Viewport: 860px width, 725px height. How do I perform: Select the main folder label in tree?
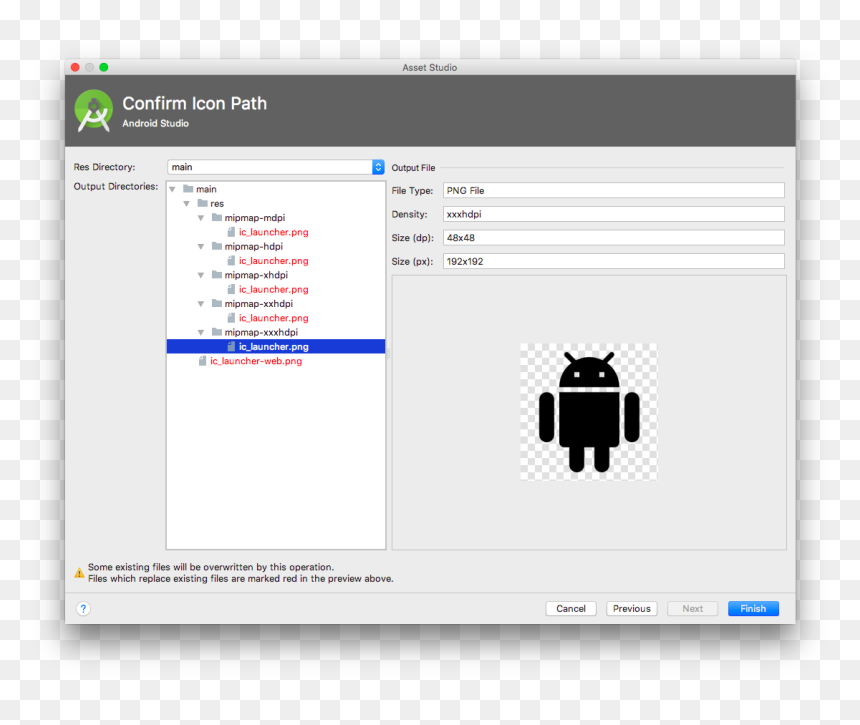206,189
